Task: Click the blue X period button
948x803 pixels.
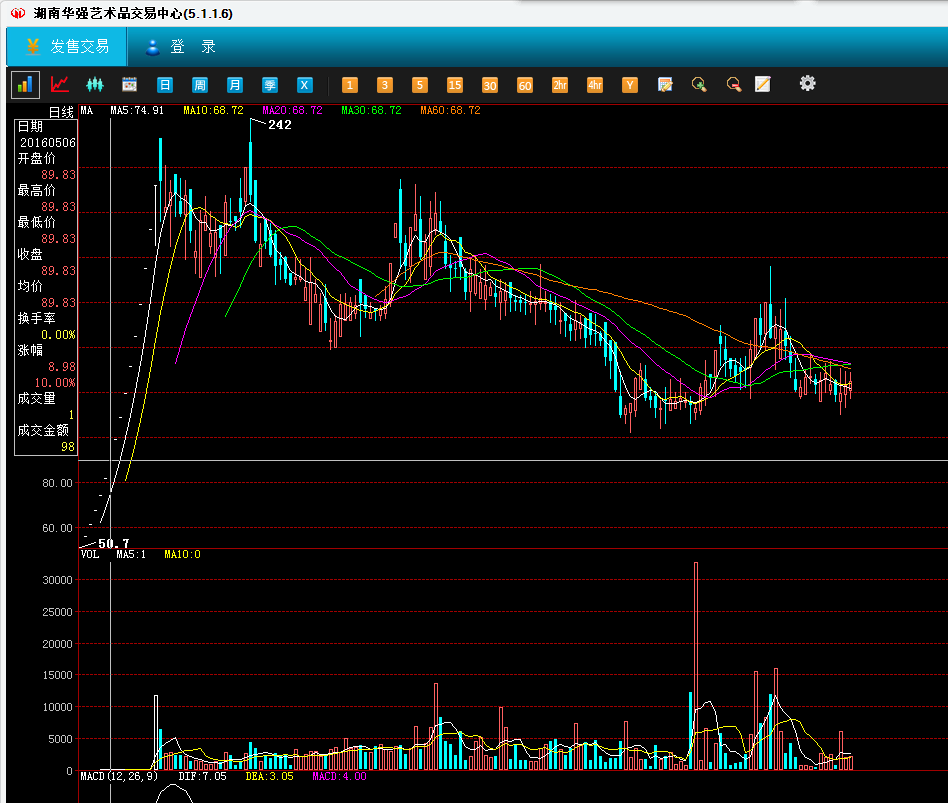Action: tap(305, 85)
